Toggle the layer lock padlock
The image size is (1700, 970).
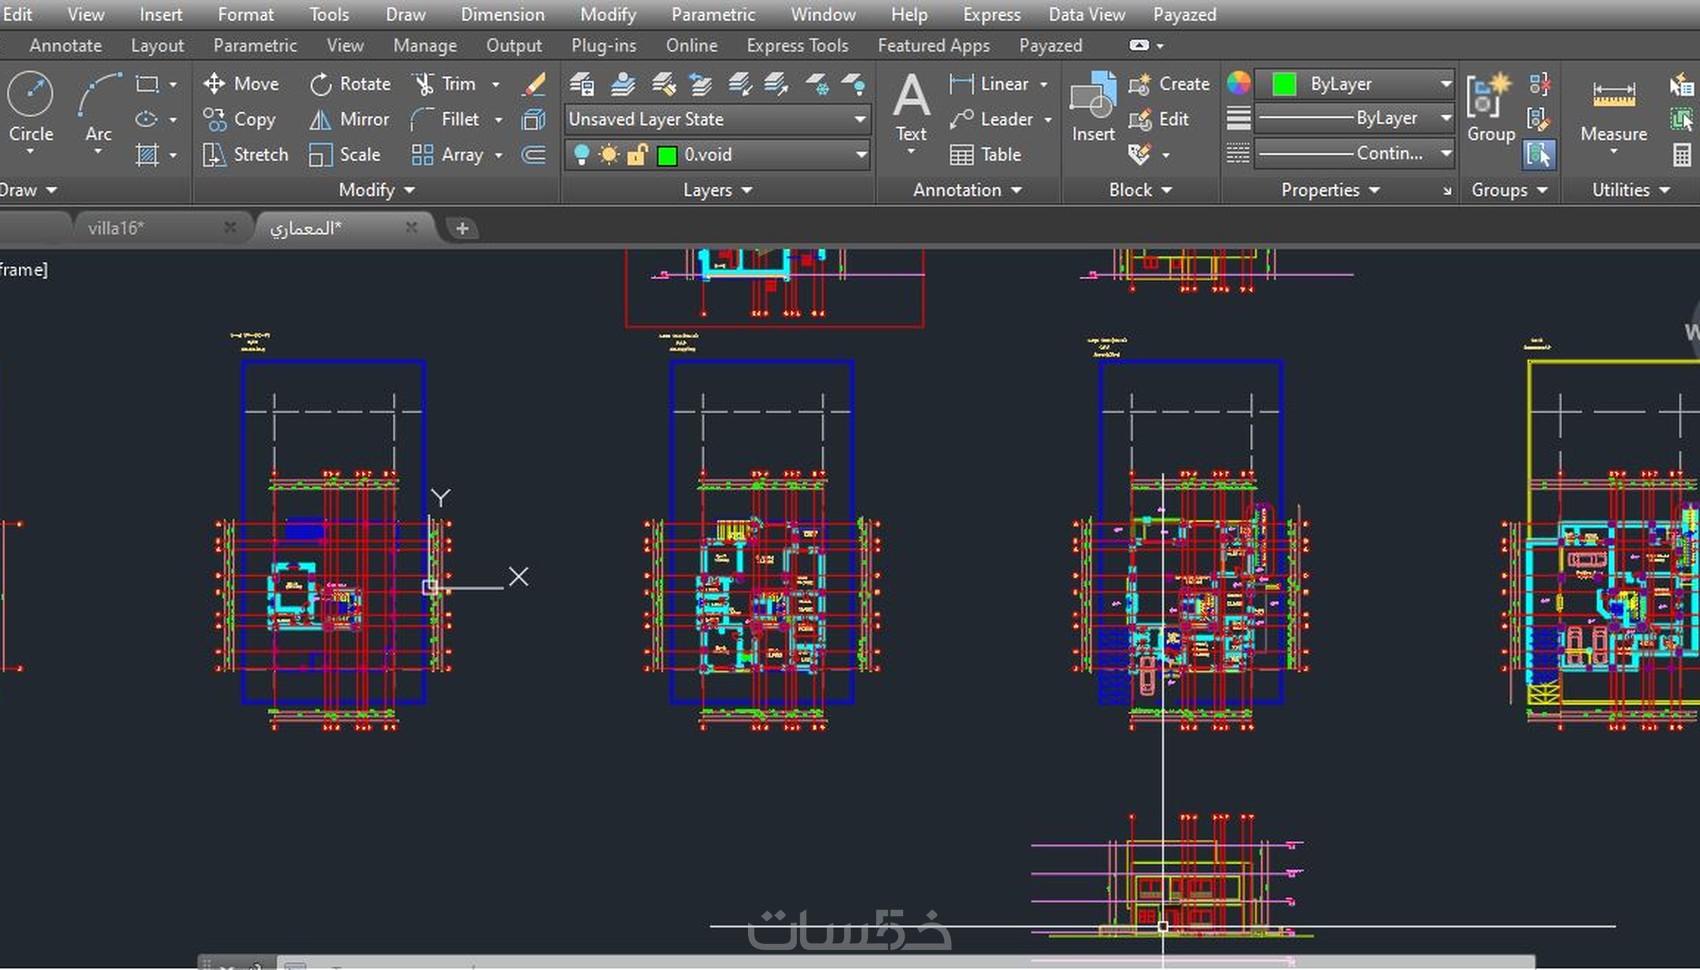[636, 155]
